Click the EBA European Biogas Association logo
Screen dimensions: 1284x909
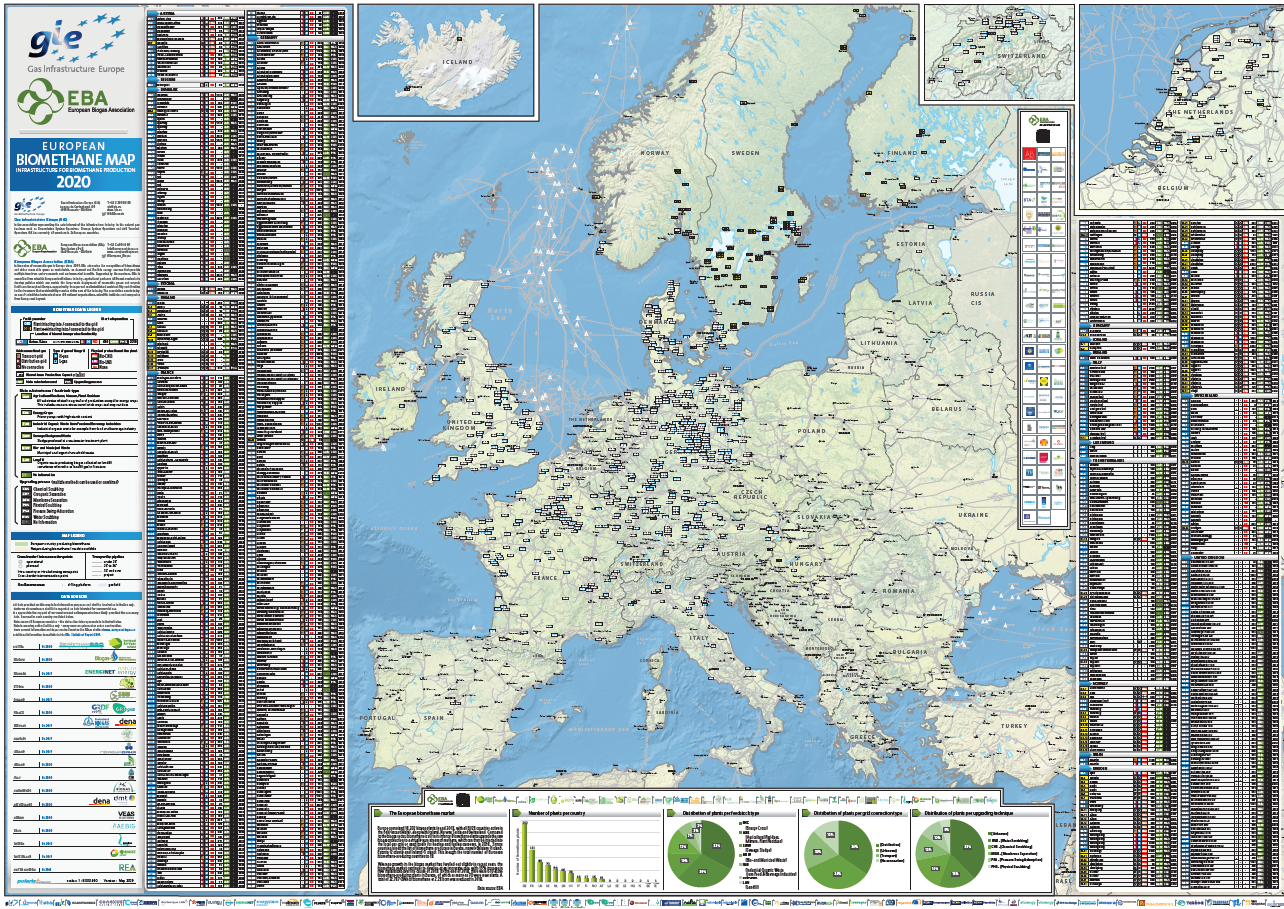(x=75, y=104)
